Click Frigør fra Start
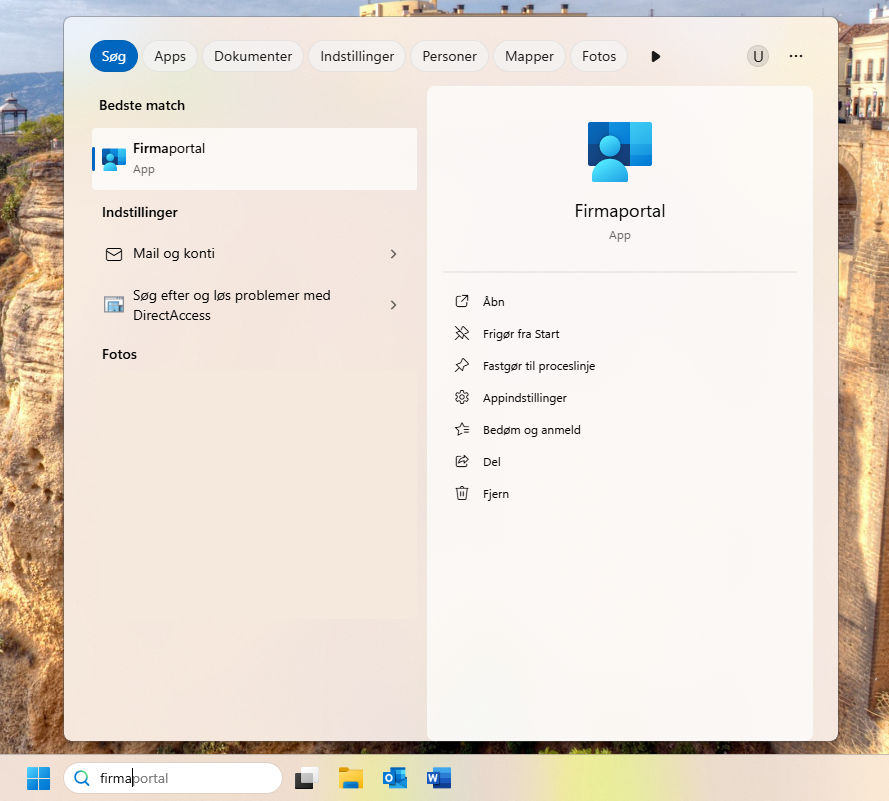Image resolution: width=889 pixels, height=801 pixels. tap(521, 334)
